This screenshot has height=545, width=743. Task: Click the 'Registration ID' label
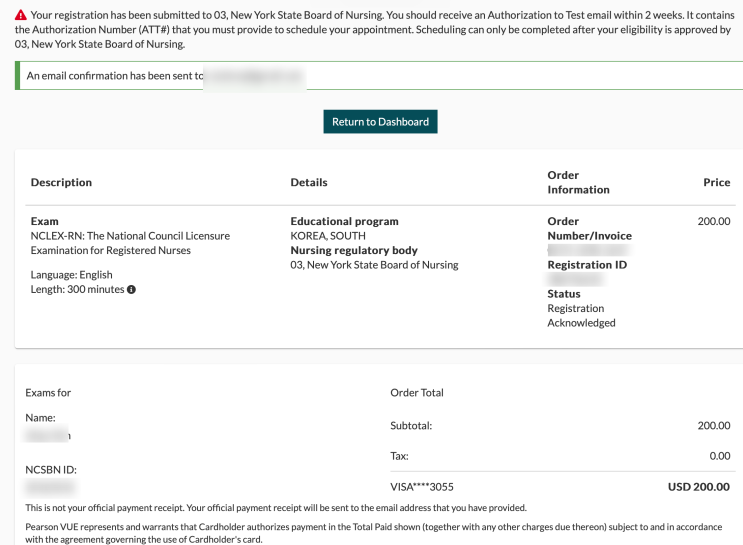(x=587, y=265)
